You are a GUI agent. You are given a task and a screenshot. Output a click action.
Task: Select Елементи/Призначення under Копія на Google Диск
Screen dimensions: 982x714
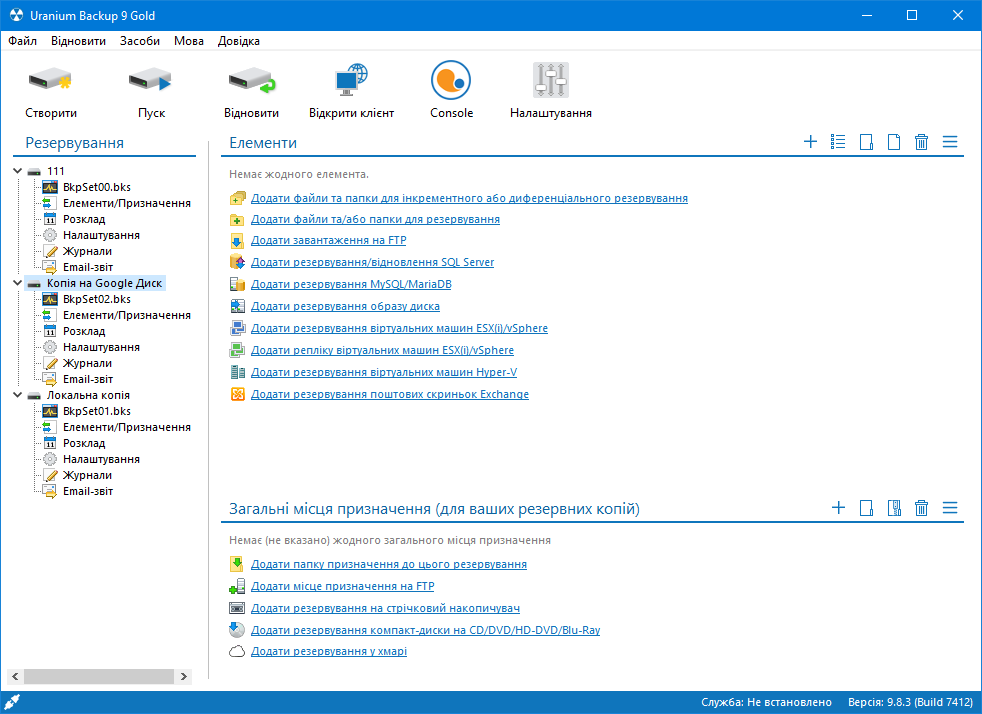127,315
